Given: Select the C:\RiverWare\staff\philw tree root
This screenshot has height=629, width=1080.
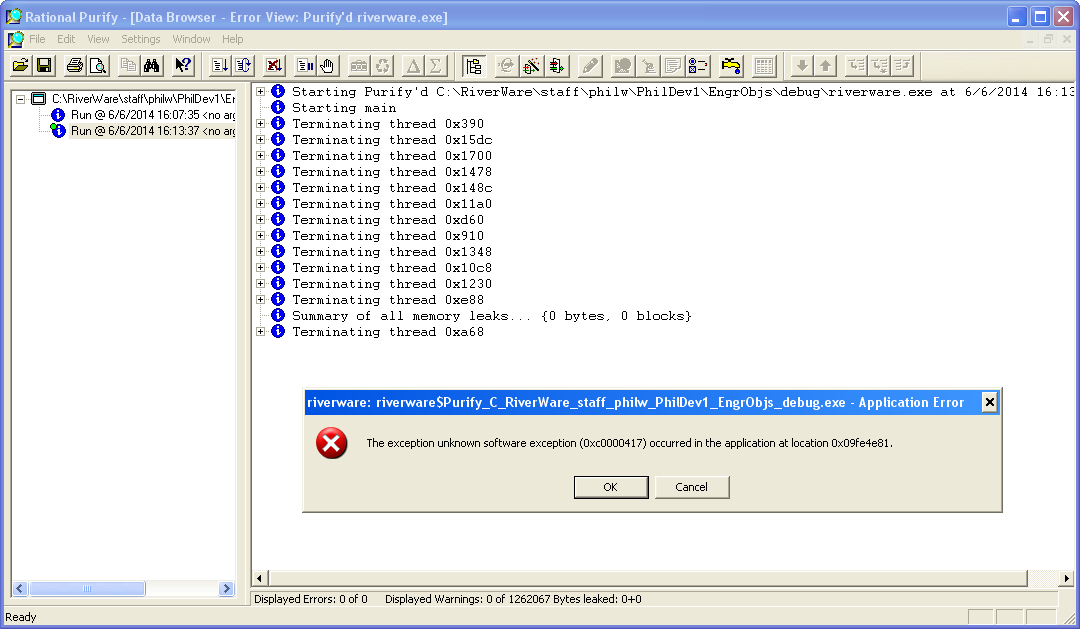Looking at the screenshot, I should tap(143, 99).
